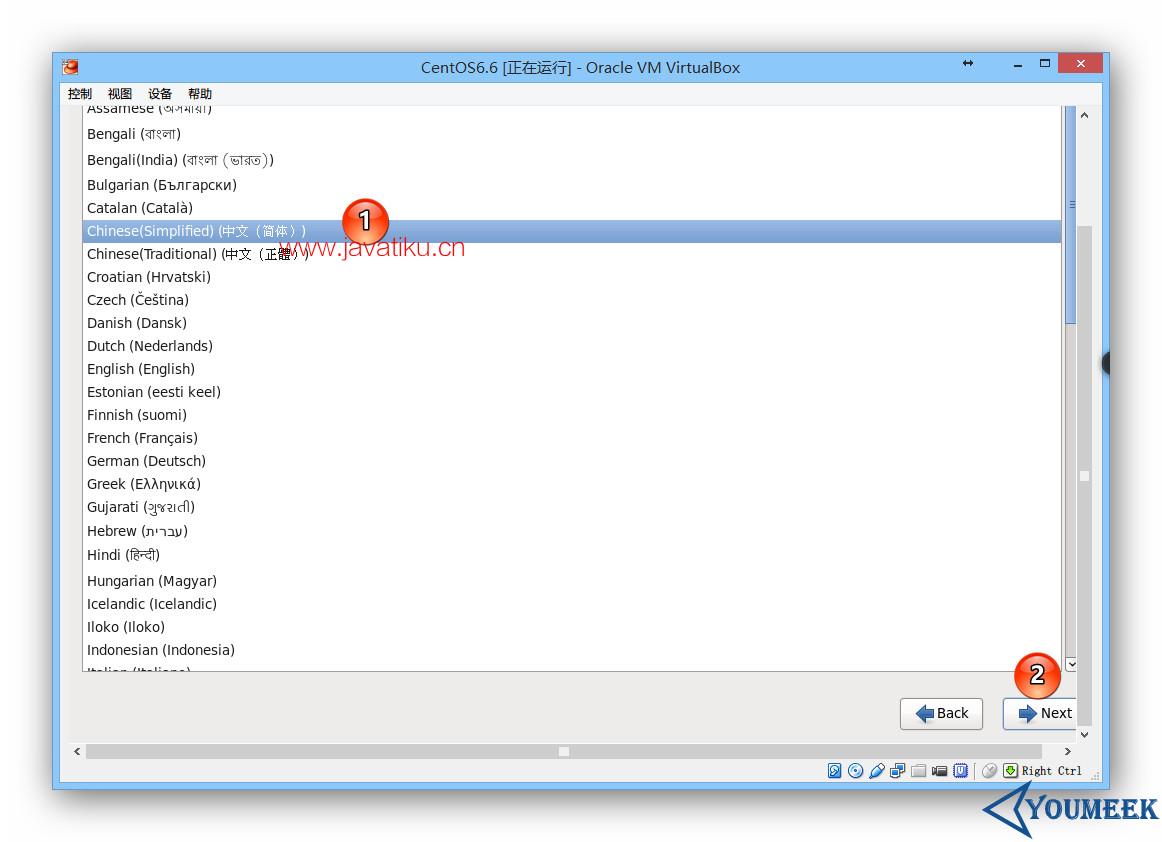Select Indonesian (Indonesia) language
Viewport: 1162px width, 842px height.
(571, 650)
